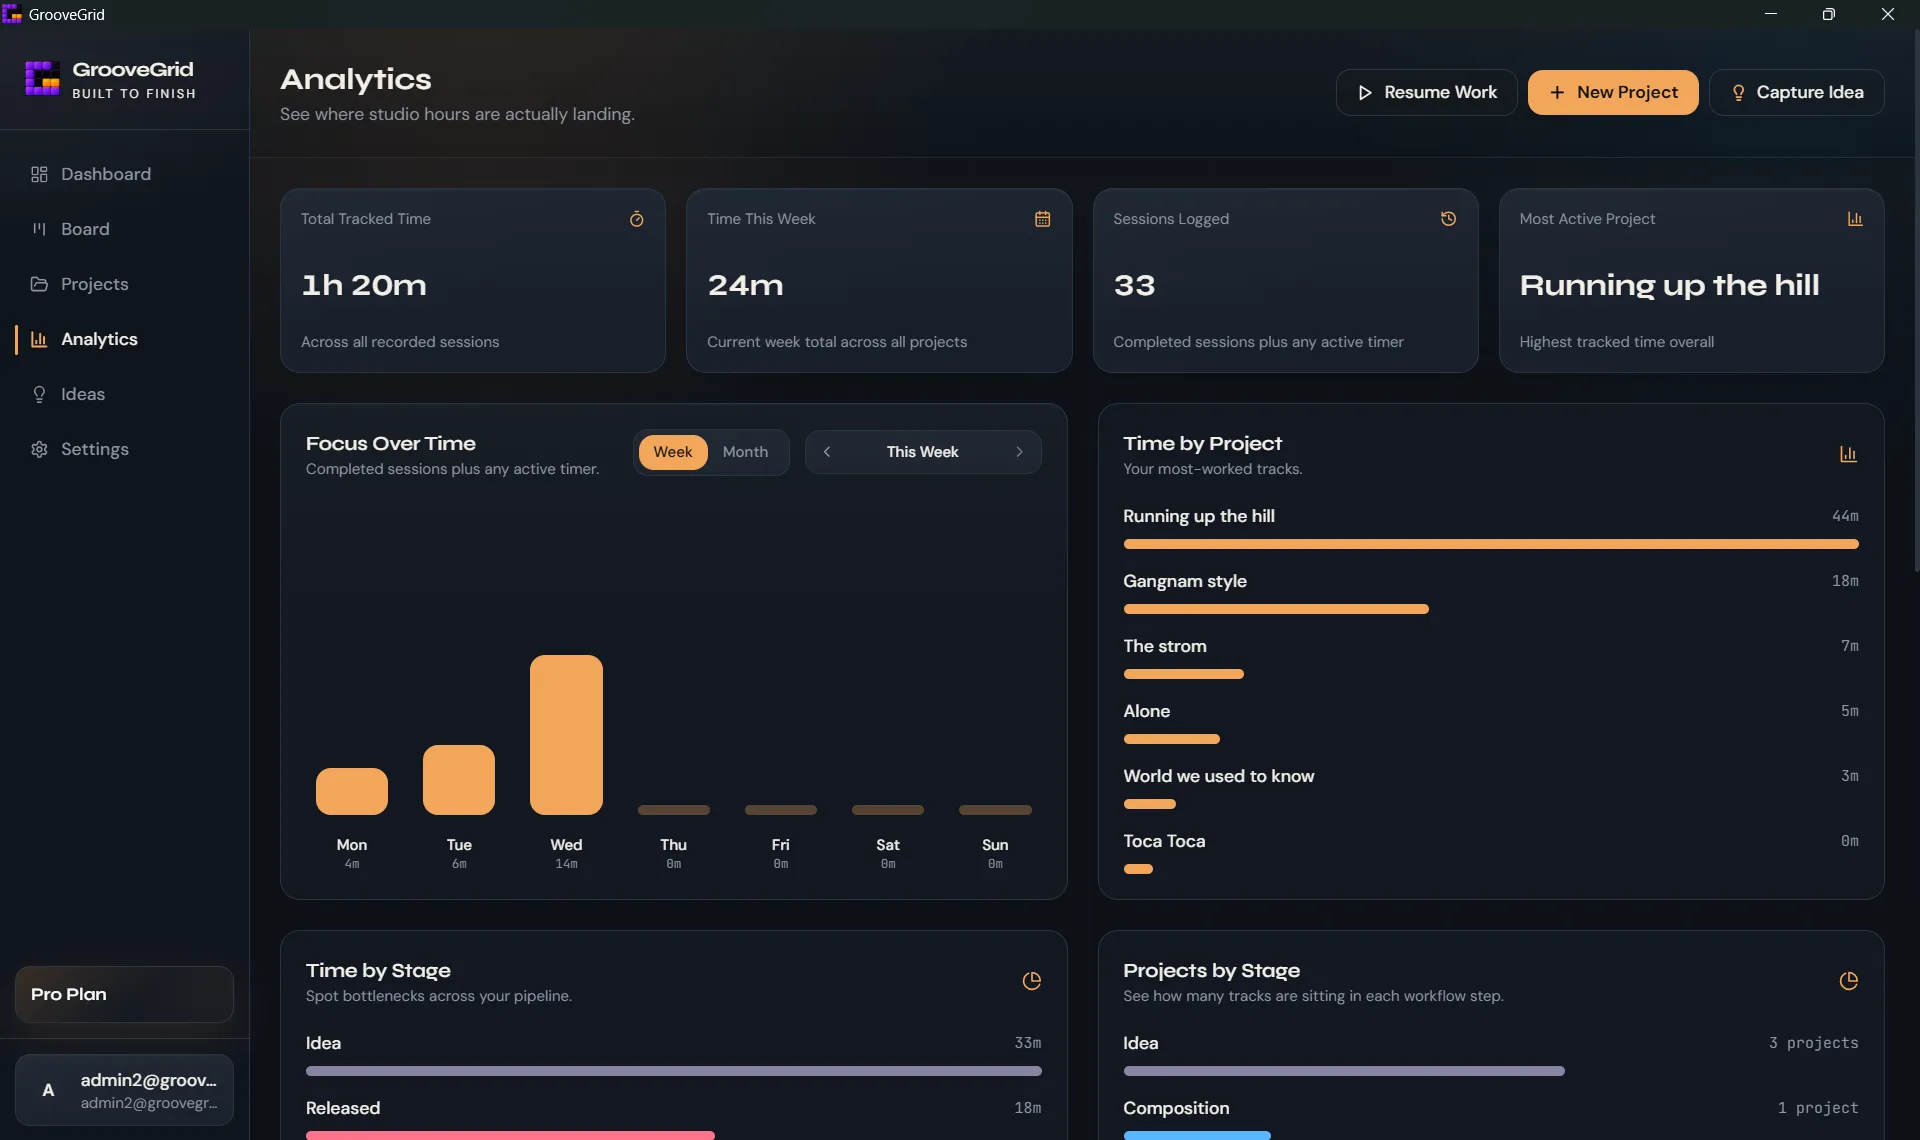1920x1140 pixels.
Task: Click the Analytics bar chart sidebar icon
Action: tap(39, 339)
